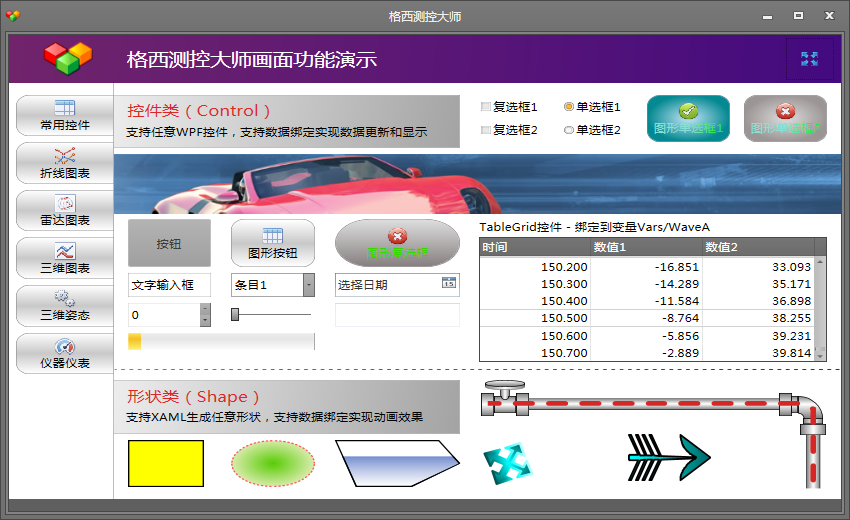Open the 常用控件 page in the sidebar
Viewport: 850px width, 520px height.
[65, 116]
